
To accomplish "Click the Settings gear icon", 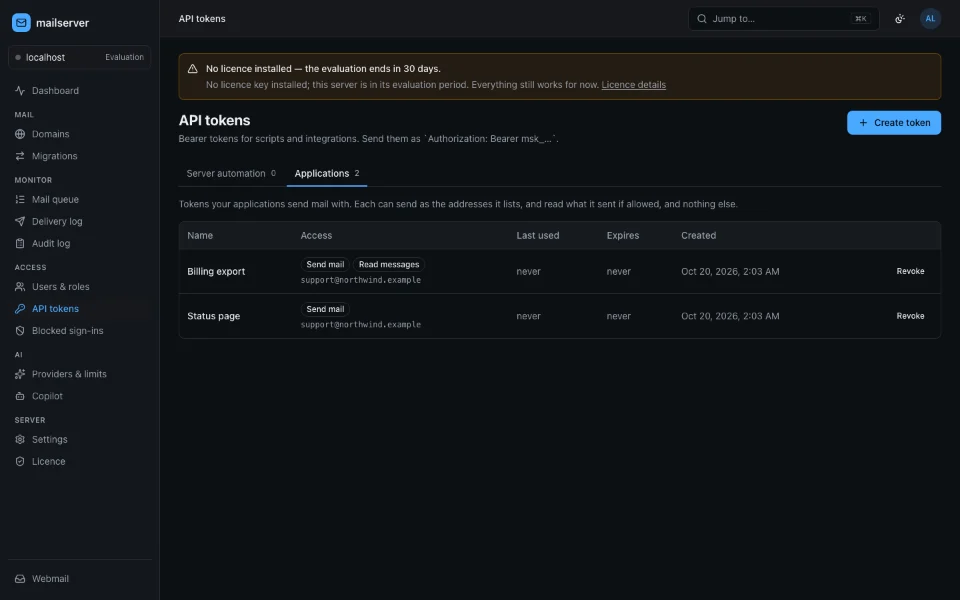I will coord(20,440).
